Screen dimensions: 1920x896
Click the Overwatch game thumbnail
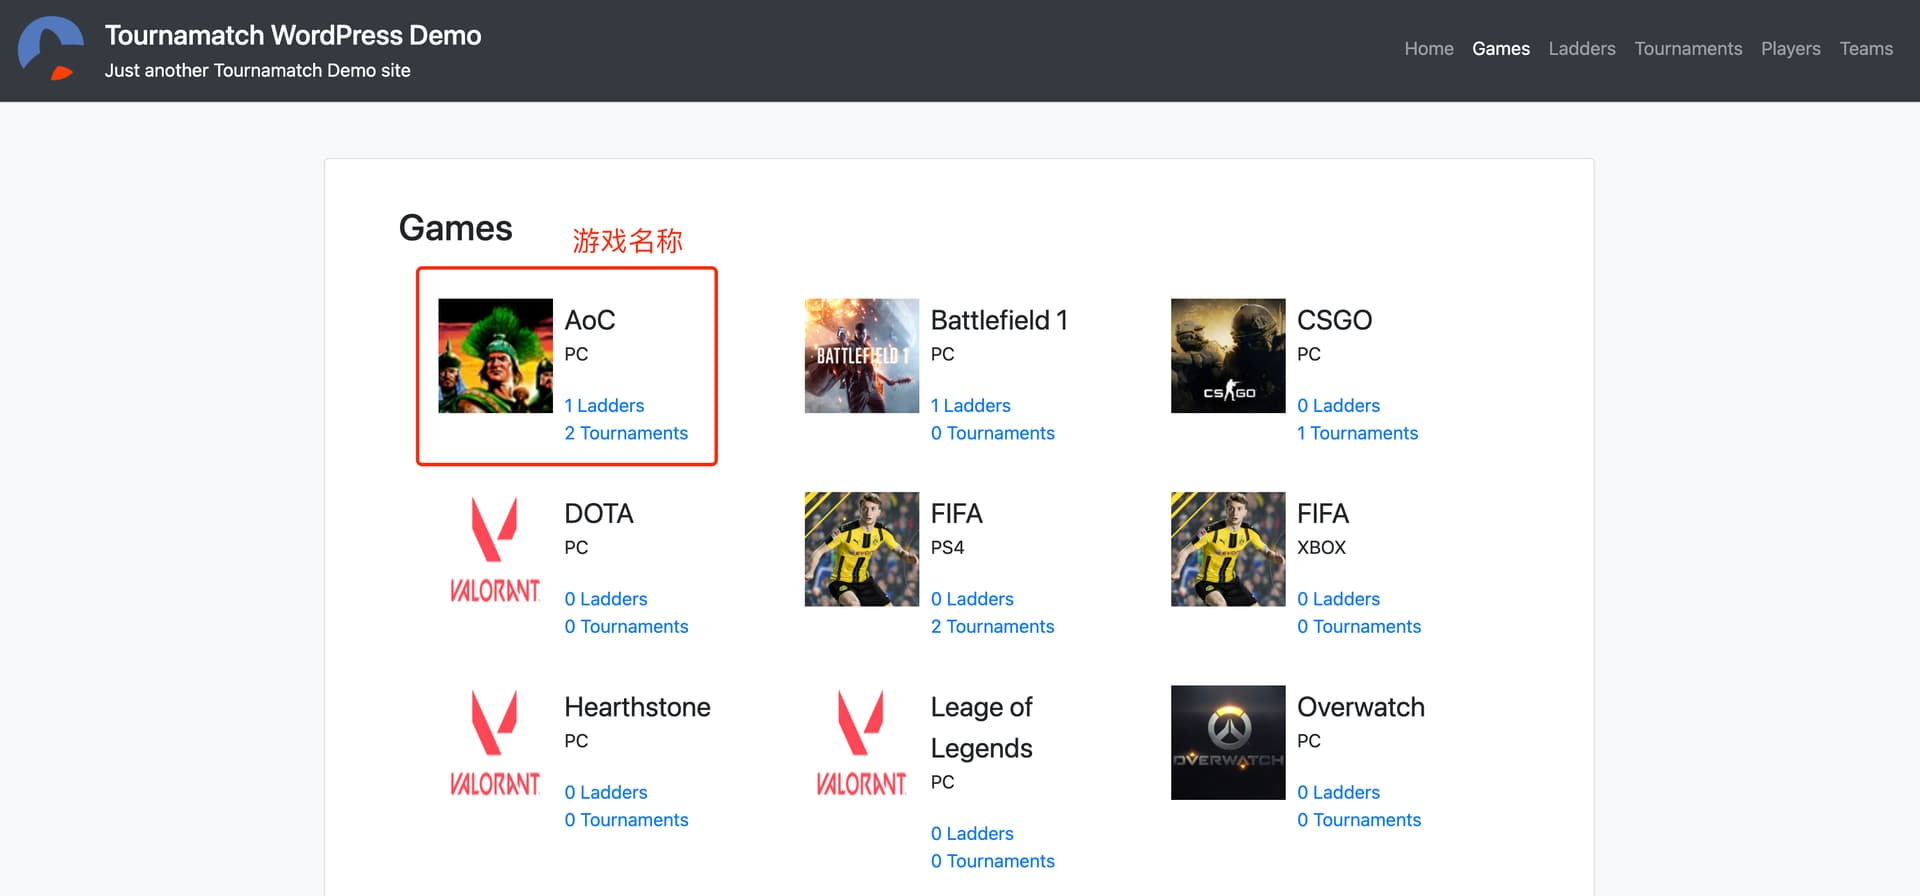[1228, 742]
